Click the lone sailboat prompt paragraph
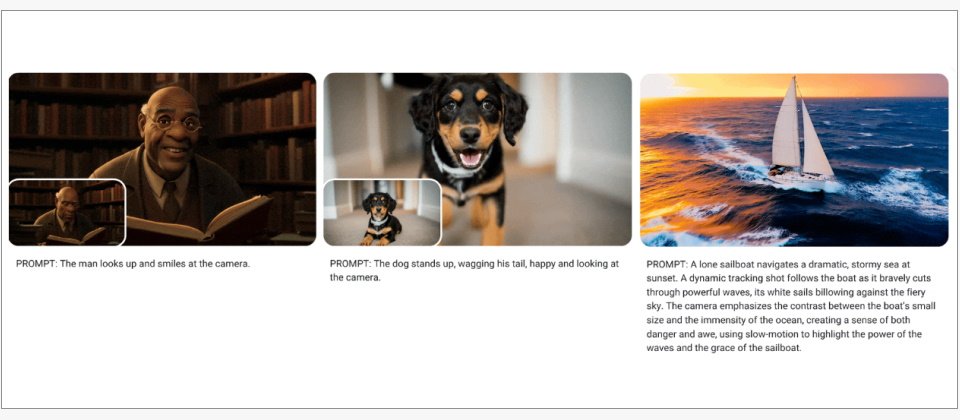 tap(786, 306)
